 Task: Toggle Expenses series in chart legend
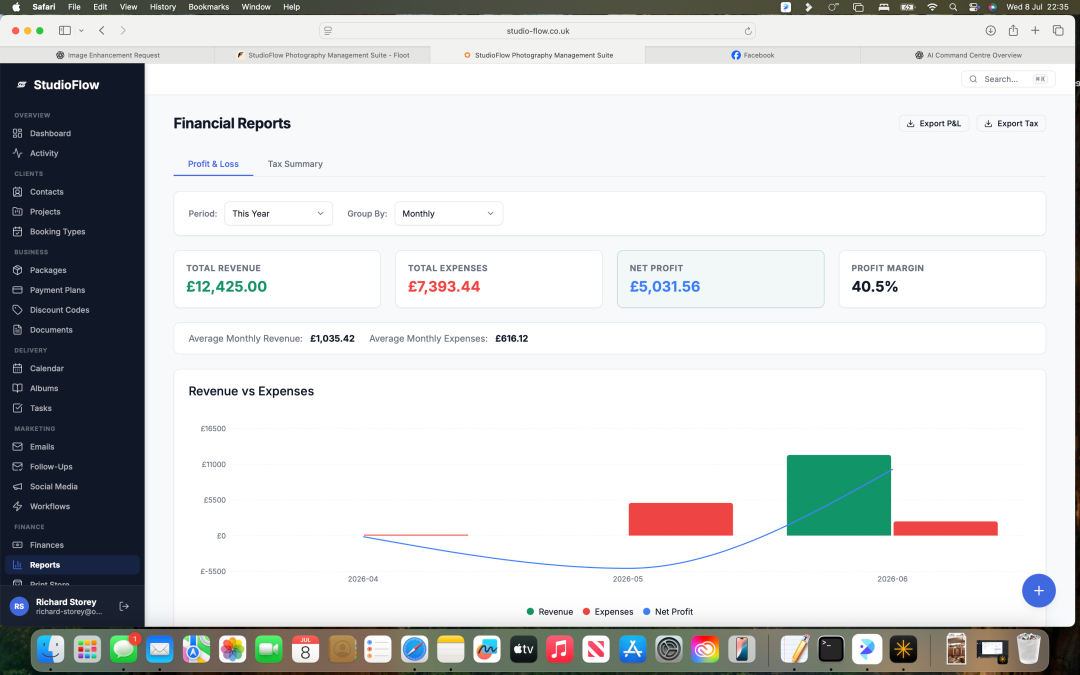pos(608,612)
